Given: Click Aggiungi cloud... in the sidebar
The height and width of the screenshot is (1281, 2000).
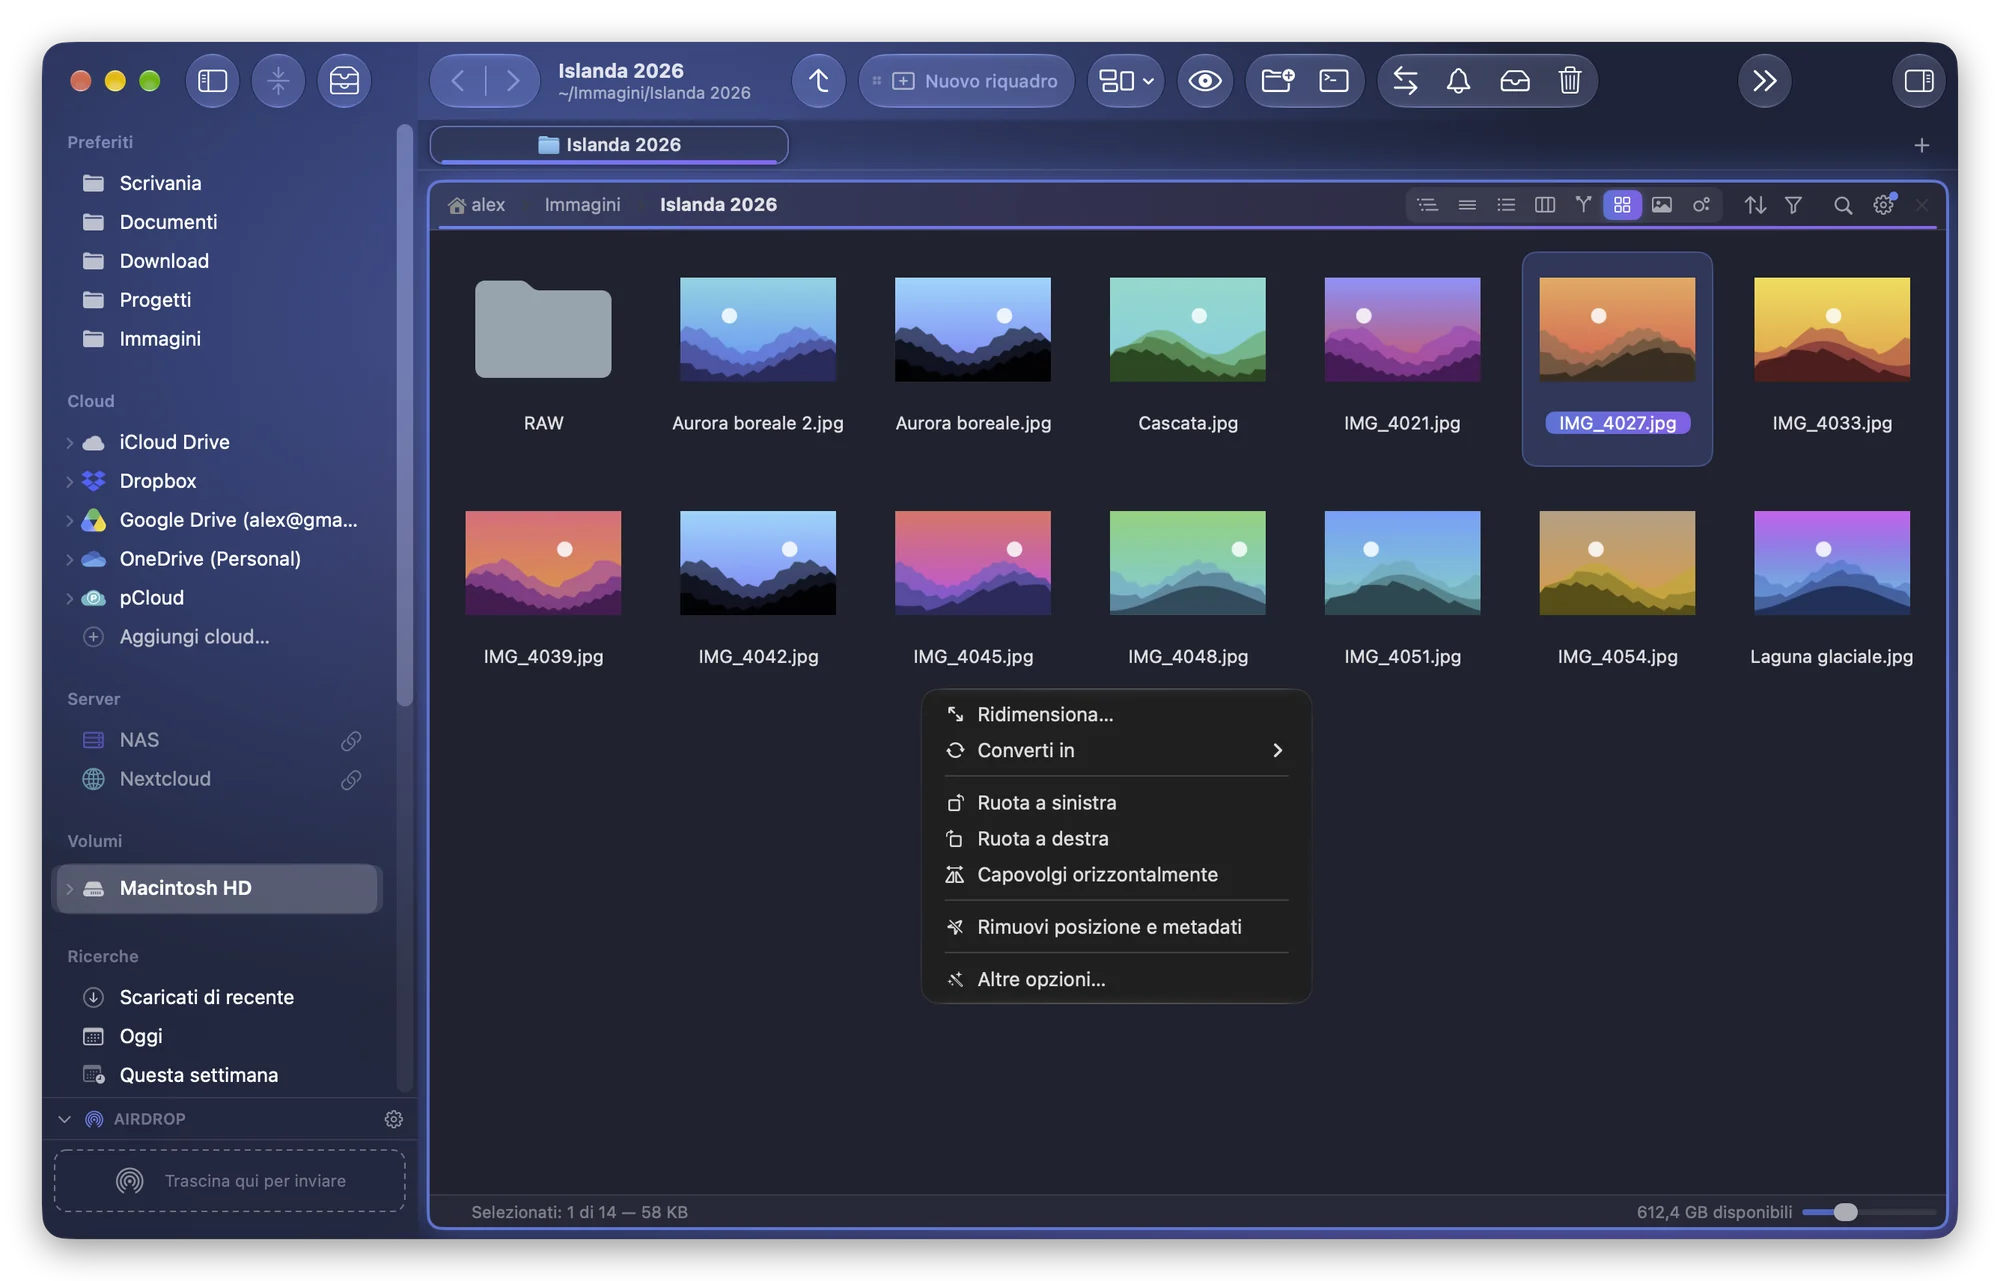Looking at the screenshot, I should click(194, 637).
